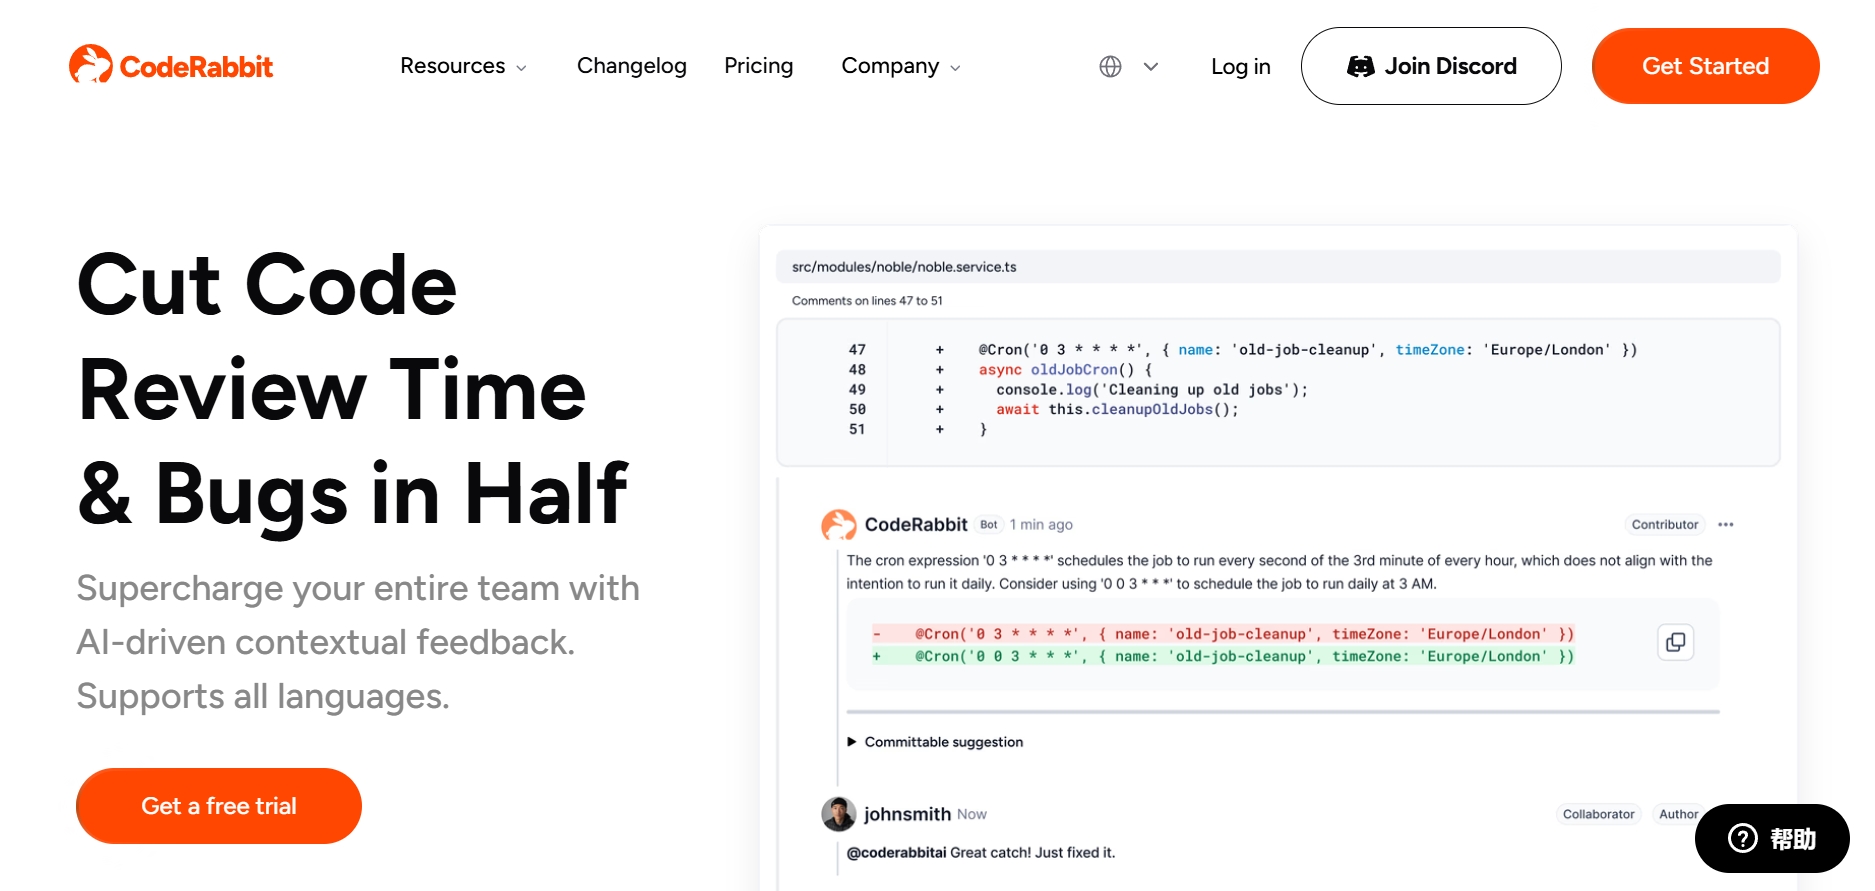The height and width of the screenshot is (891, 1875).
Task: Click the src/modules/noble/noble.service.ts file path
Action: (904, 267)
